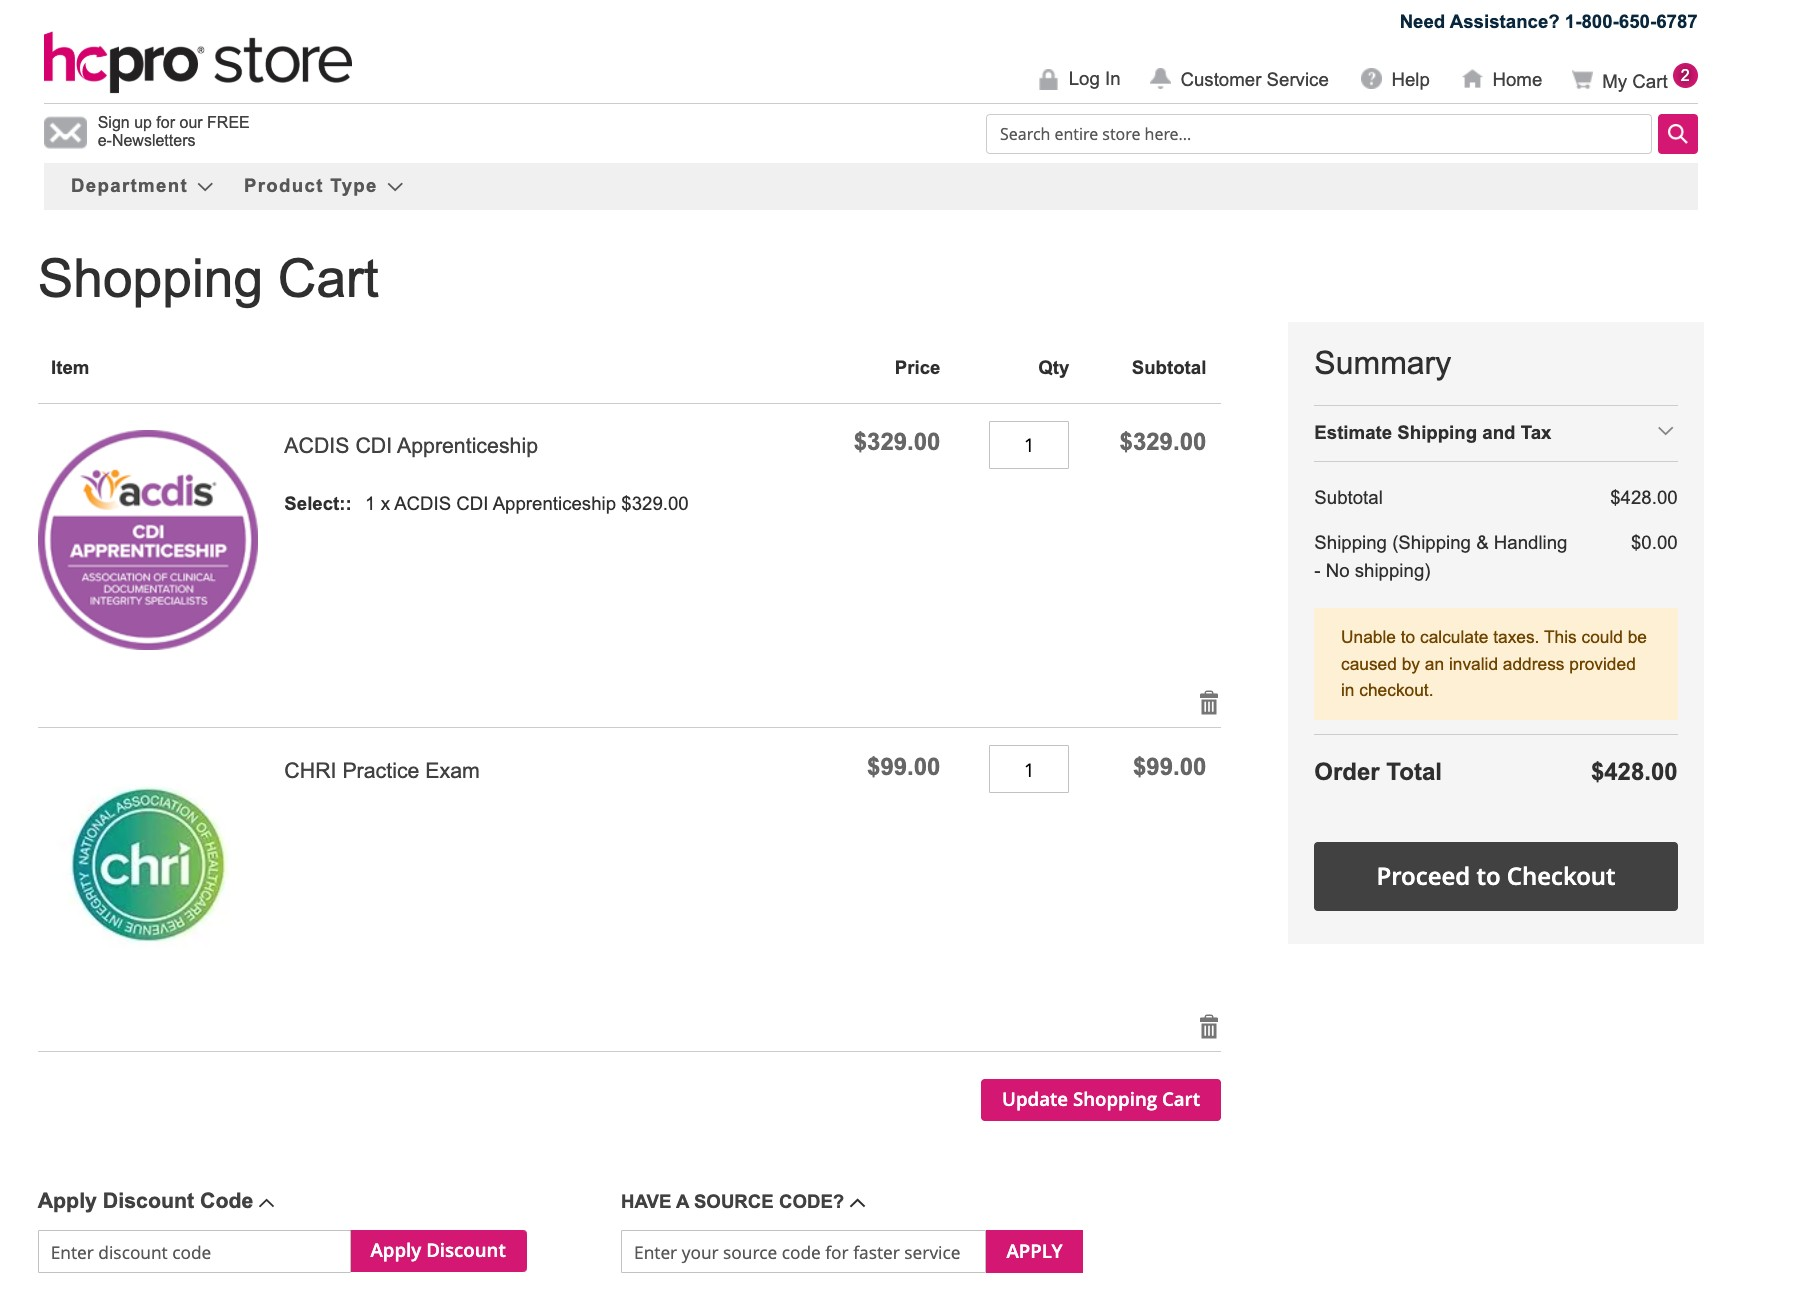Click the Update Shopping Cart button

[1100, 1100]
